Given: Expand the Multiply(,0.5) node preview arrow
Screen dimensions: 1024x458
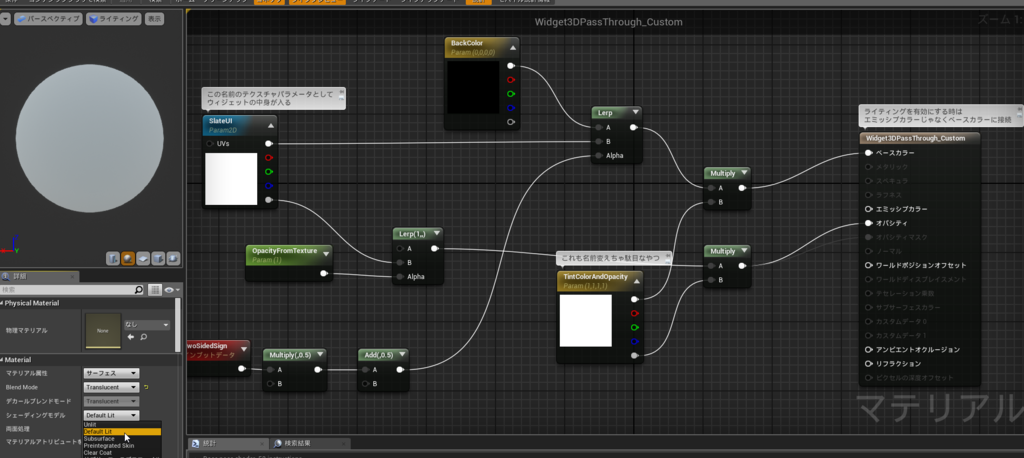Looking at the screenshot, I should pos(320,355).
